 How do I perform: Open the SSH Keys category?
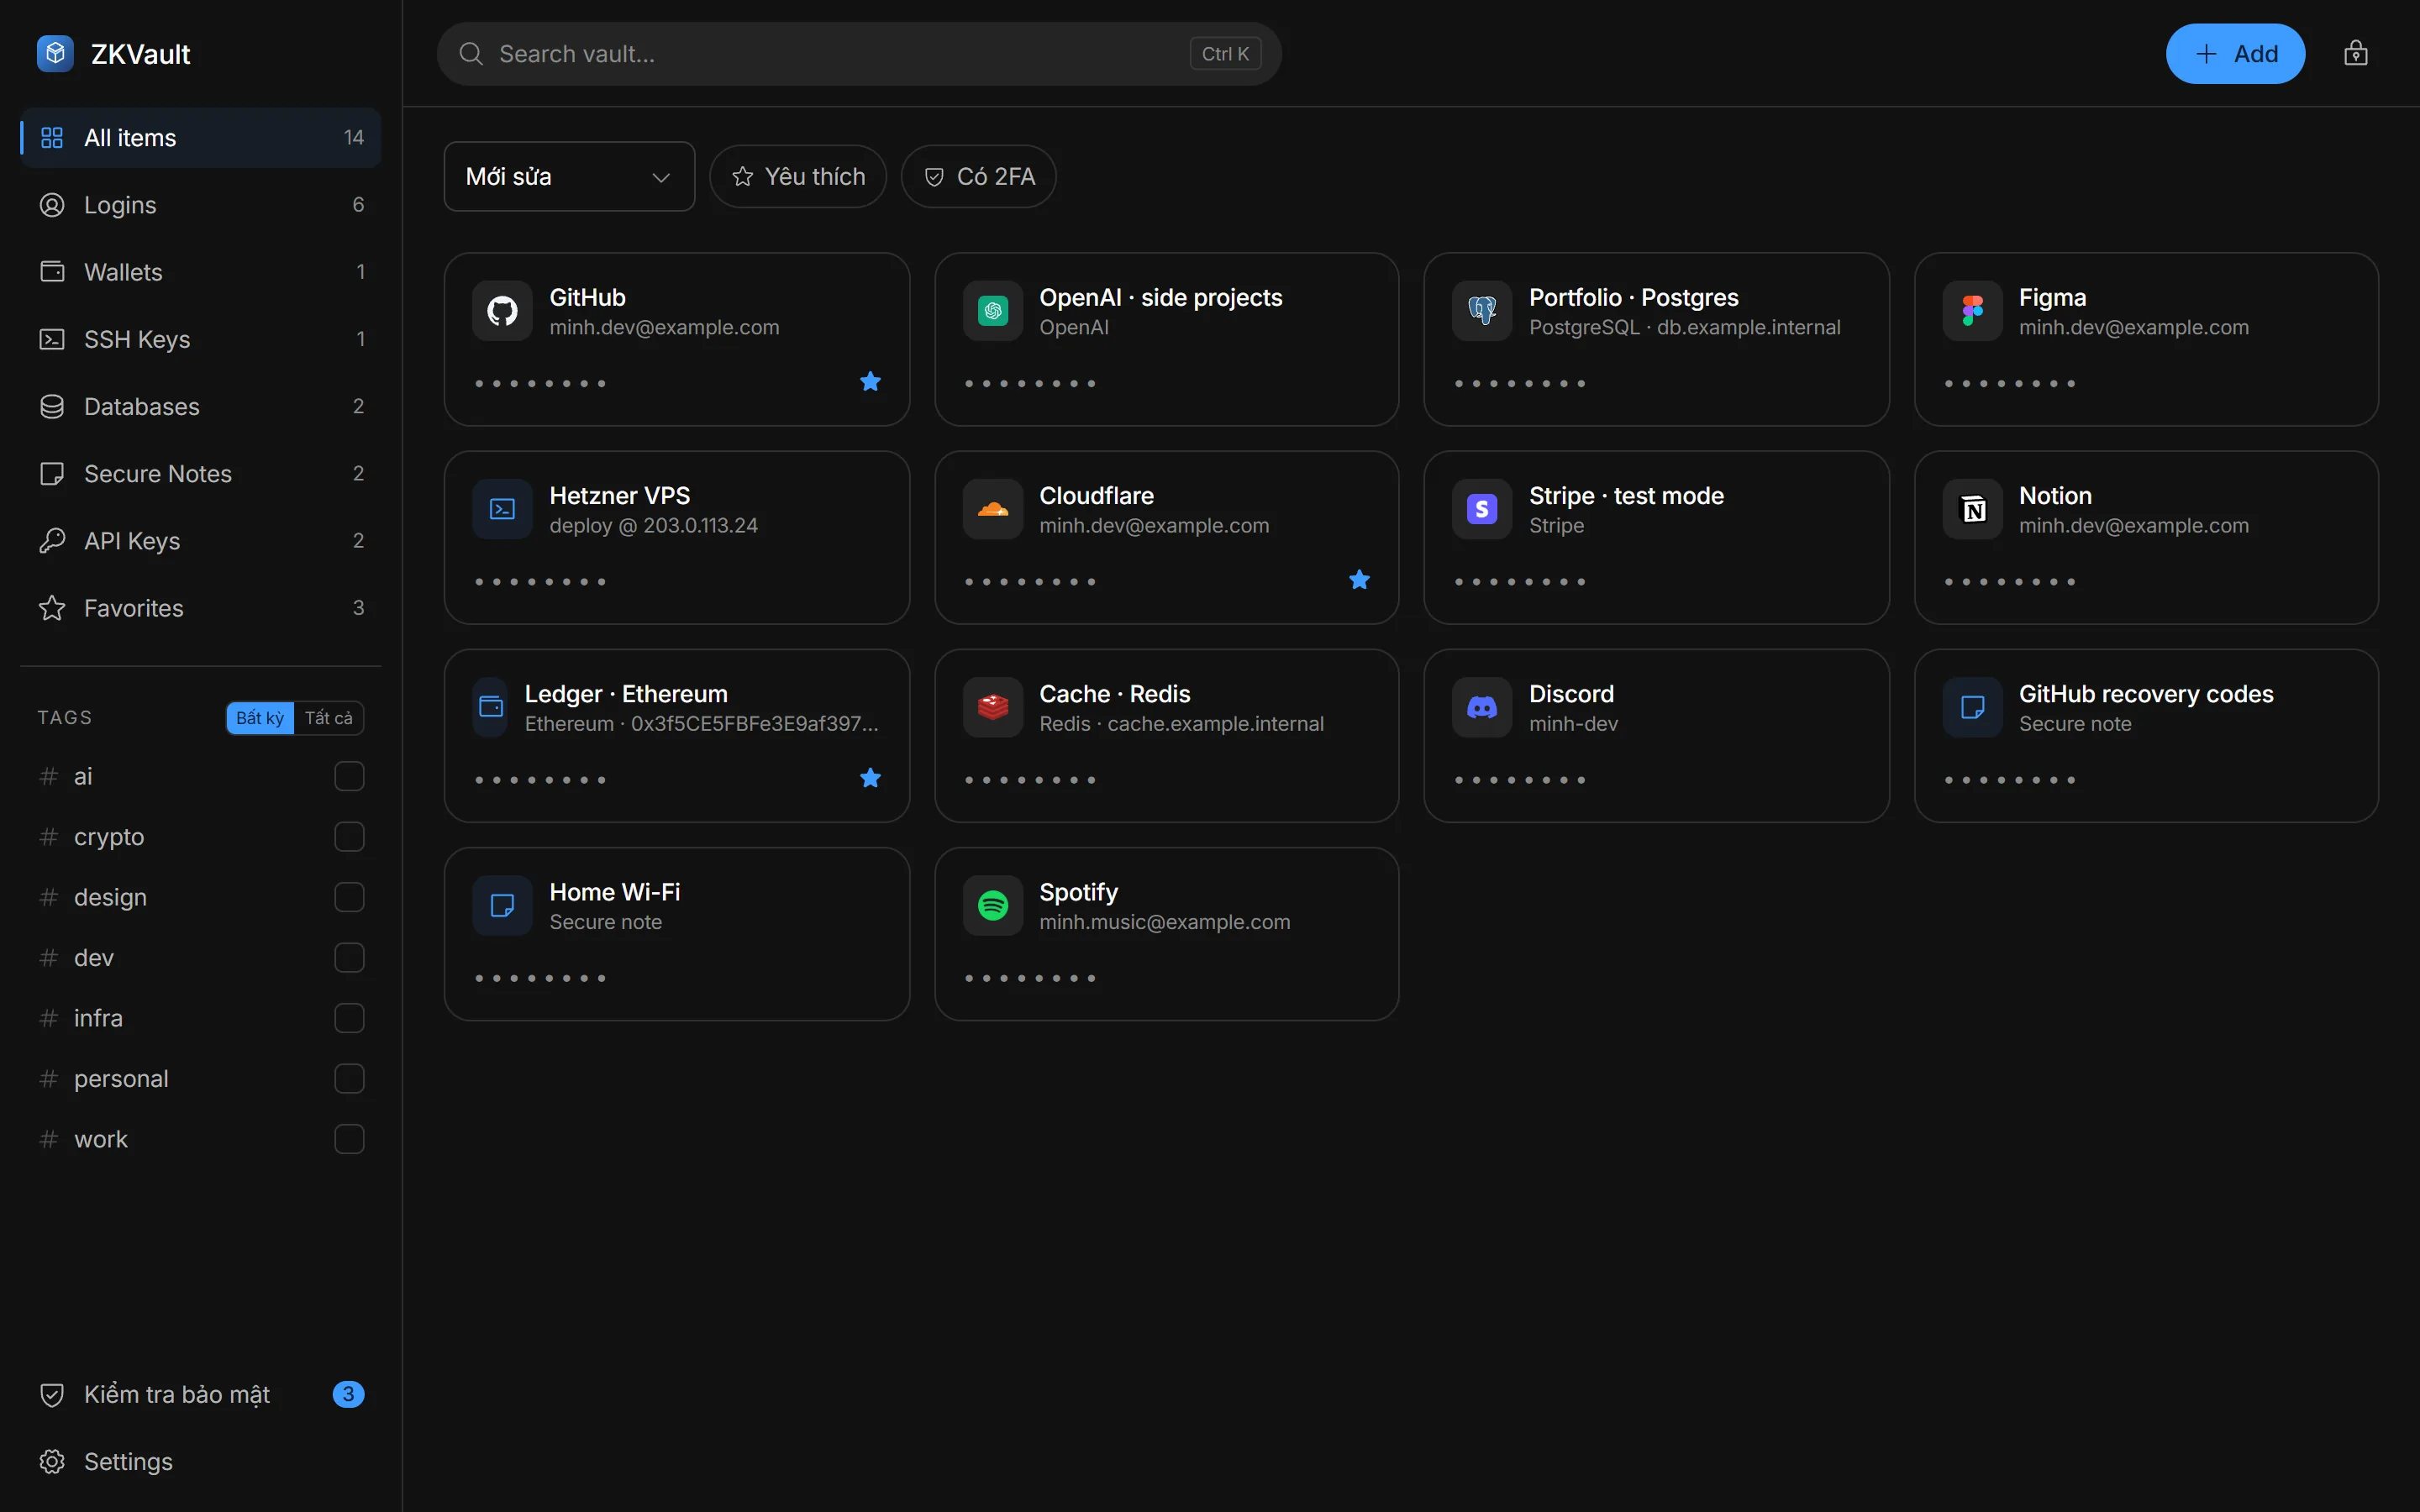point(200,339)
